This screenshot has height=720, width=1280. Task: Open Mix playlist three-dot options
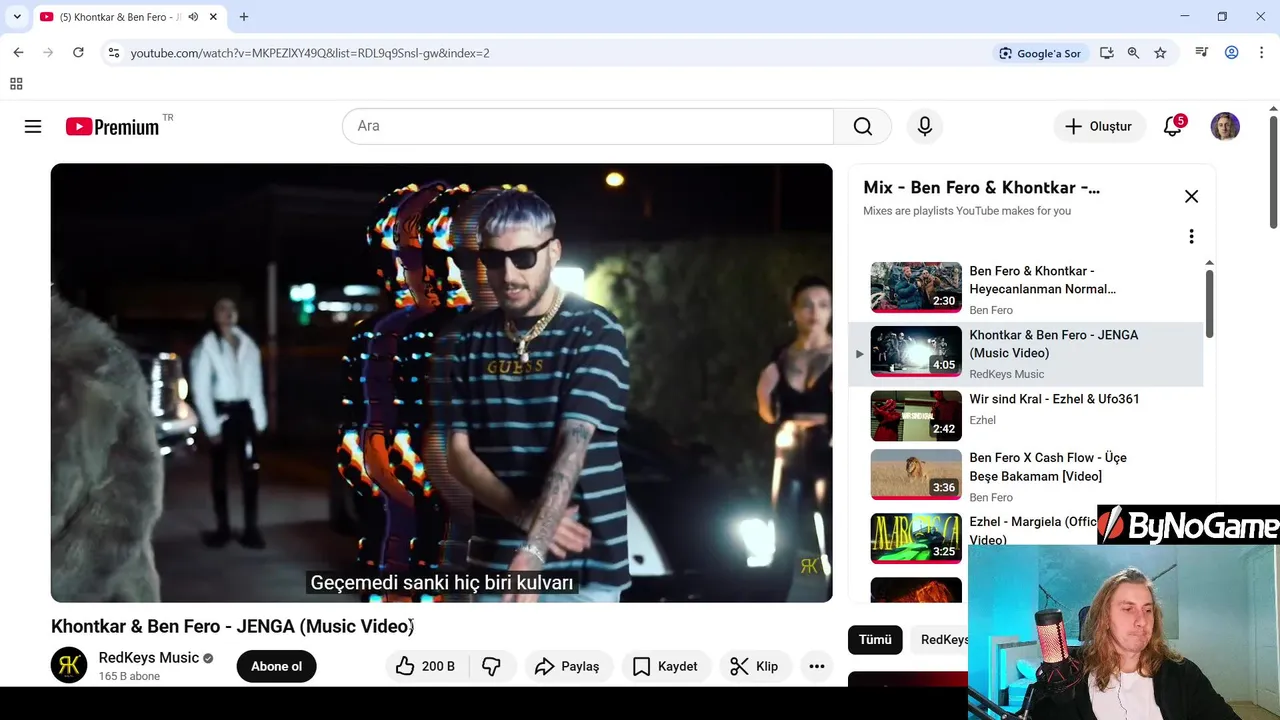pyautogui.click(x=1191, y=236)
